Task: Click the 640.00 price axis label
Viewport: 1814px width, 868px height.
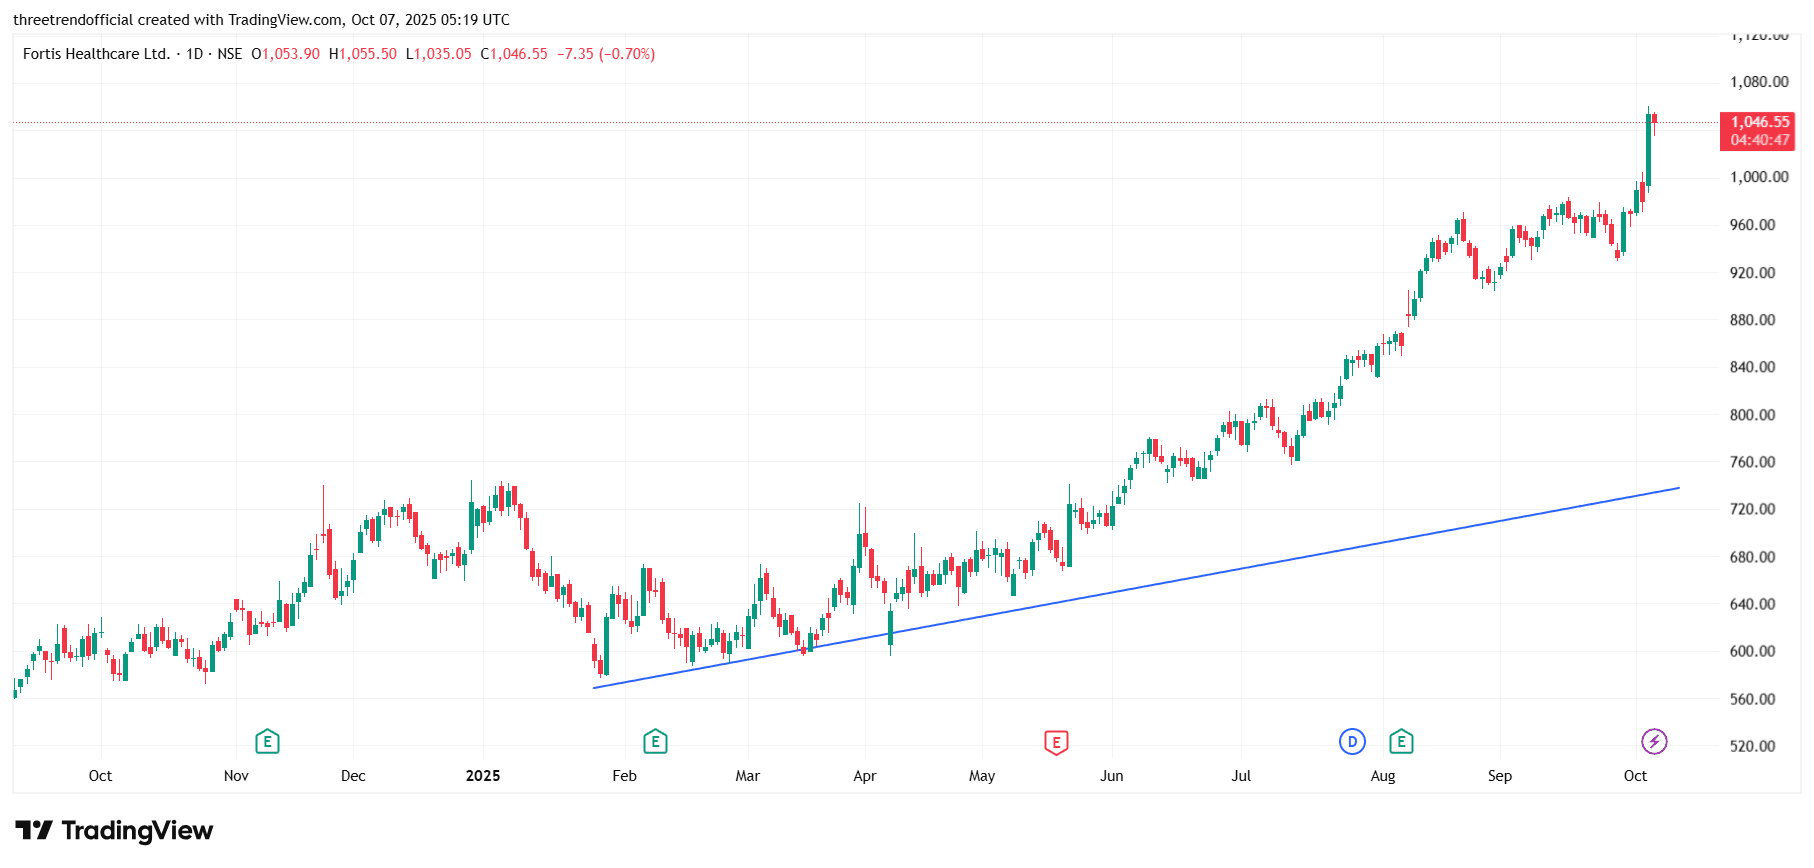Action: click(x=1753, y=604)
